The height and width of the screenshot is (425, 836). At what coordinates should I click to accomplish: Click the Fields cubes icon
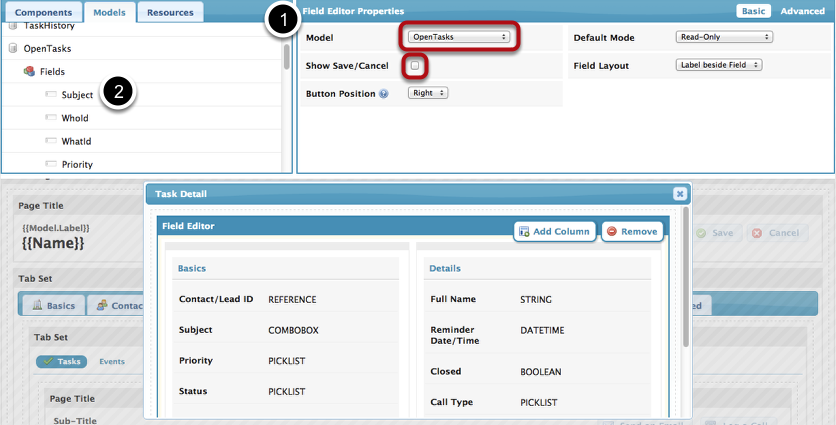[29, 72]
